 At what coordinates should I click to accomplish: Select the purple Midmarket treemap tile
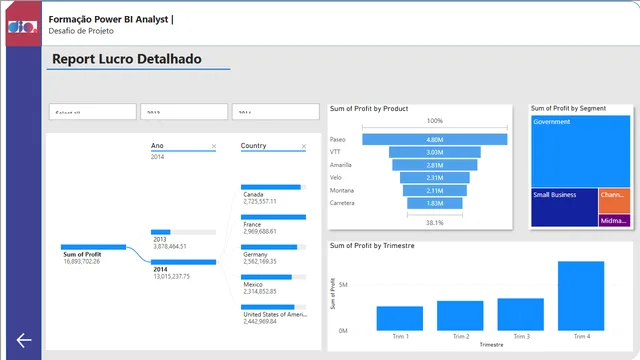614,220
